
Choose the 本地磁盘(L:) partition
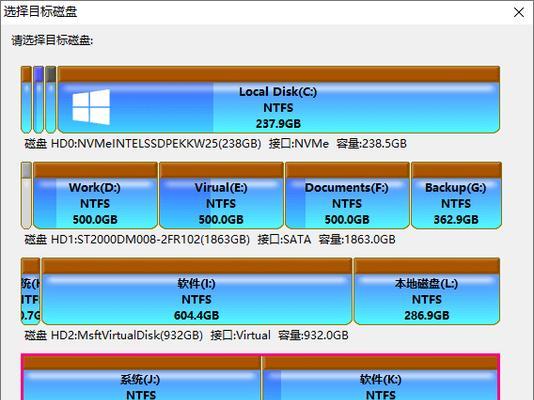[x=427, y=291]
